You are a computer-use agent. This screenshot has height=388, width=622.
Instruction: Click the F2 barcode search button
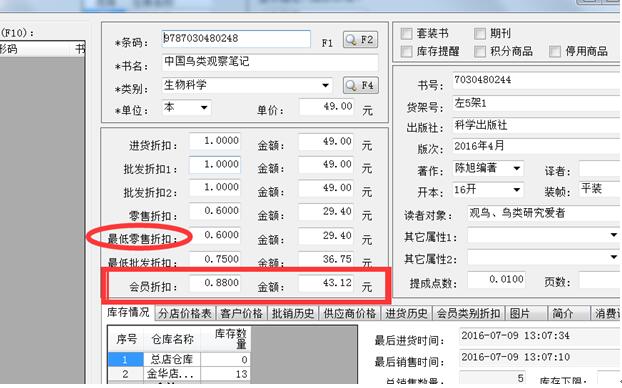(360, 40)
